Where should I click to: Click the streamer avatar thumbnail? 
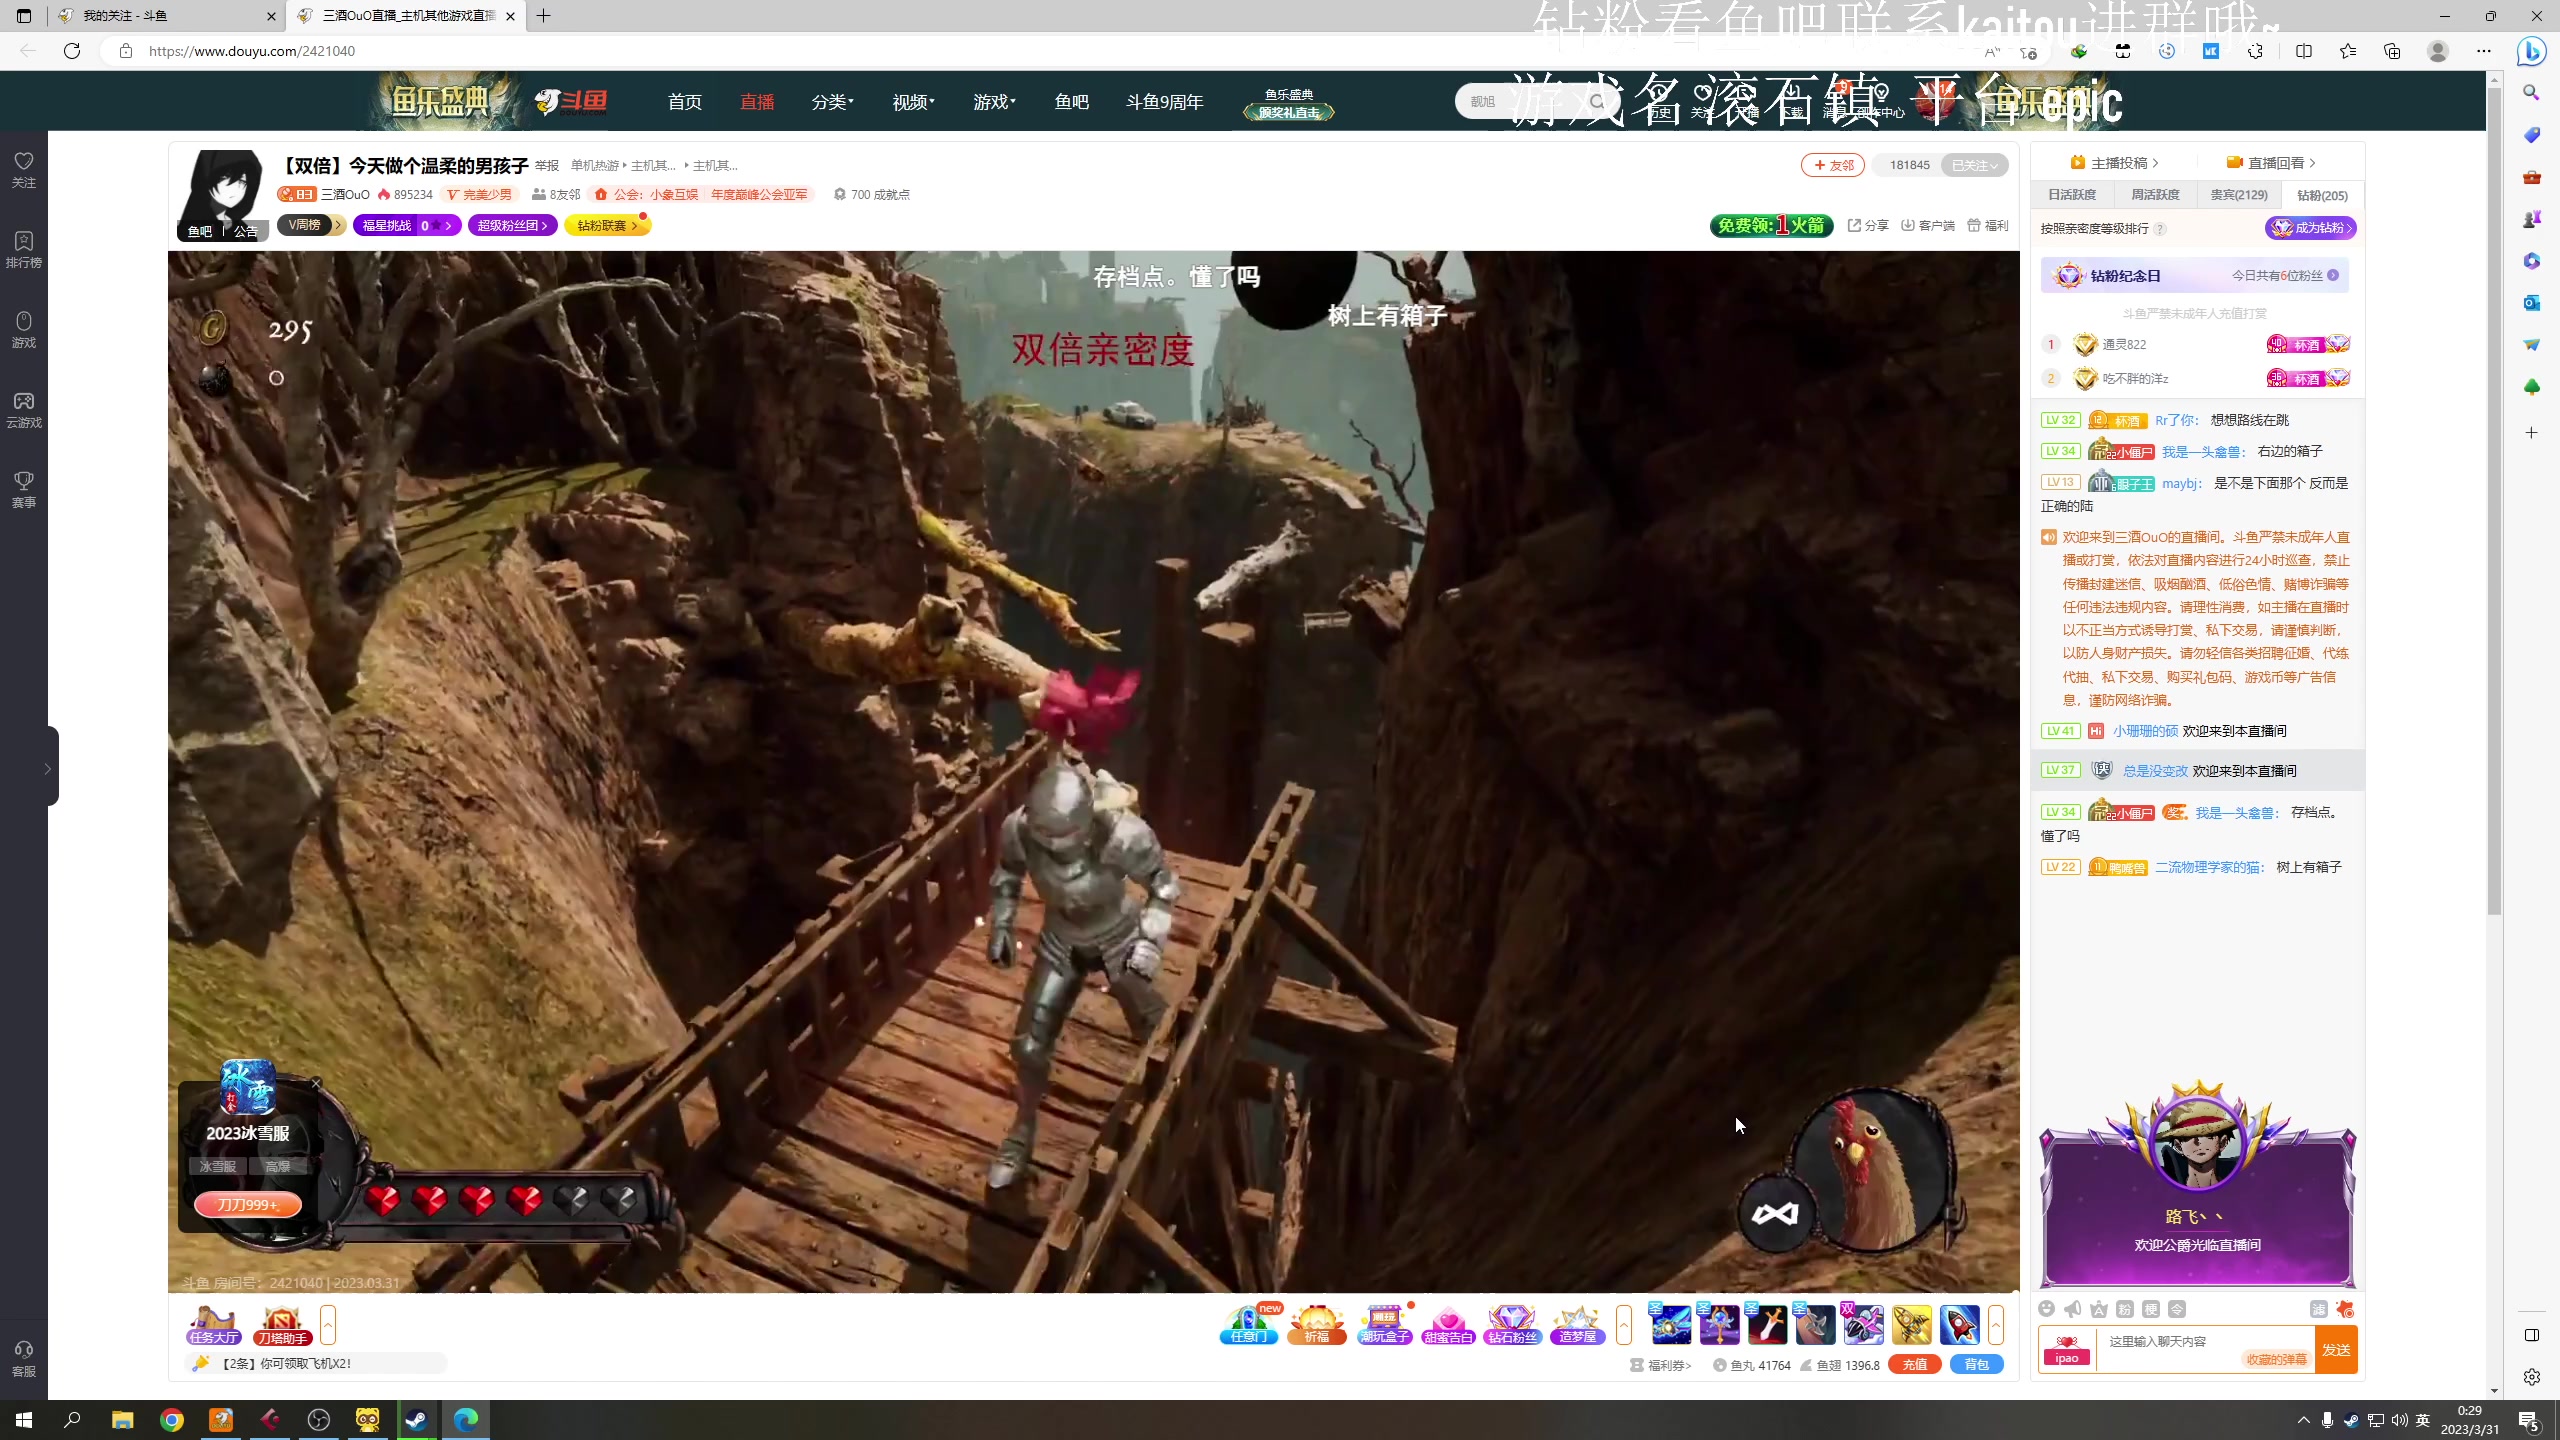tap(223, 195)
